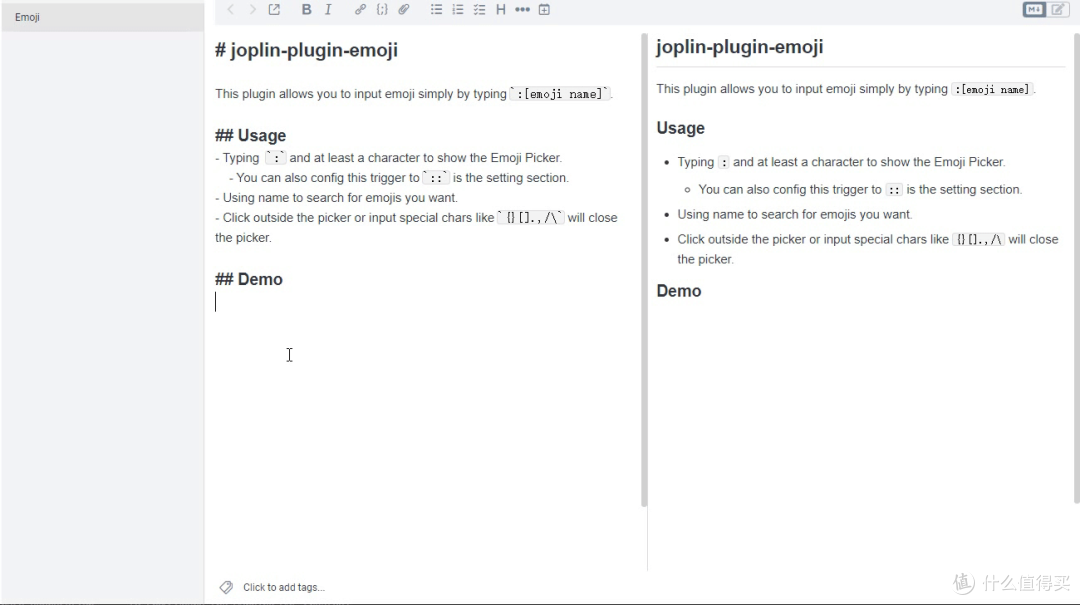Click the '## Demo' heading in editor
Viewport: 1080px width, 605px height.
249,279
